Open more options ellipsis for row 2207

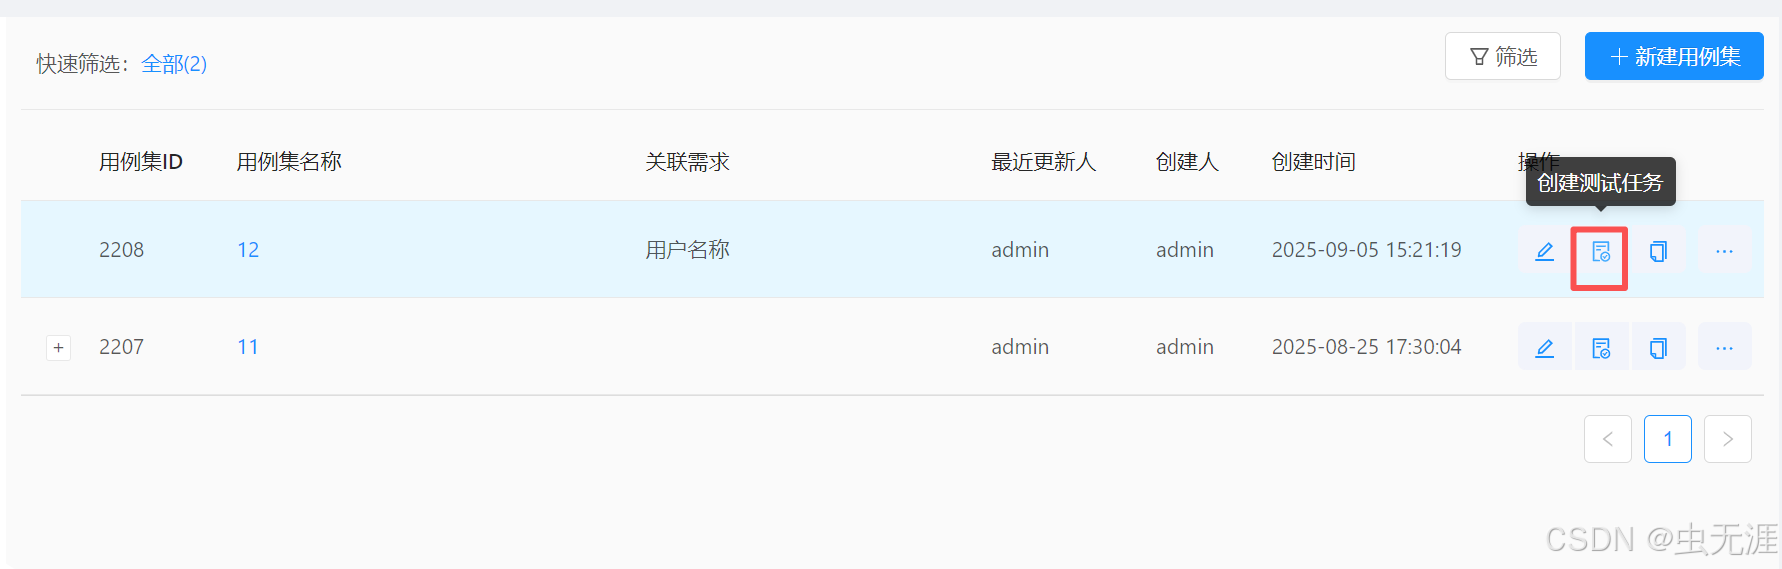1724,347
